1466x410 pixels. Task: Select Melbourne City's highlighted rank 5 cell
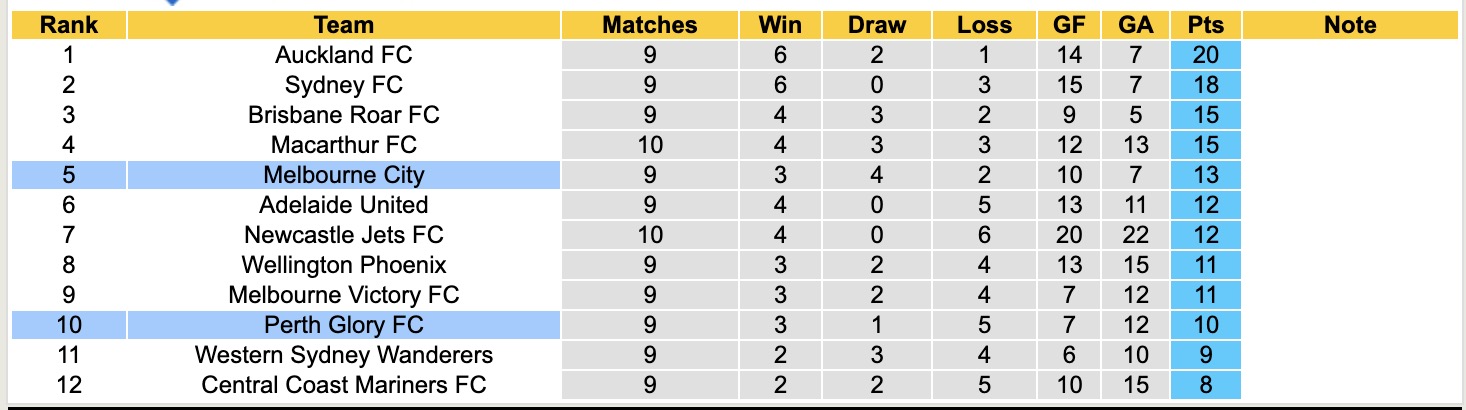(69, 175)
